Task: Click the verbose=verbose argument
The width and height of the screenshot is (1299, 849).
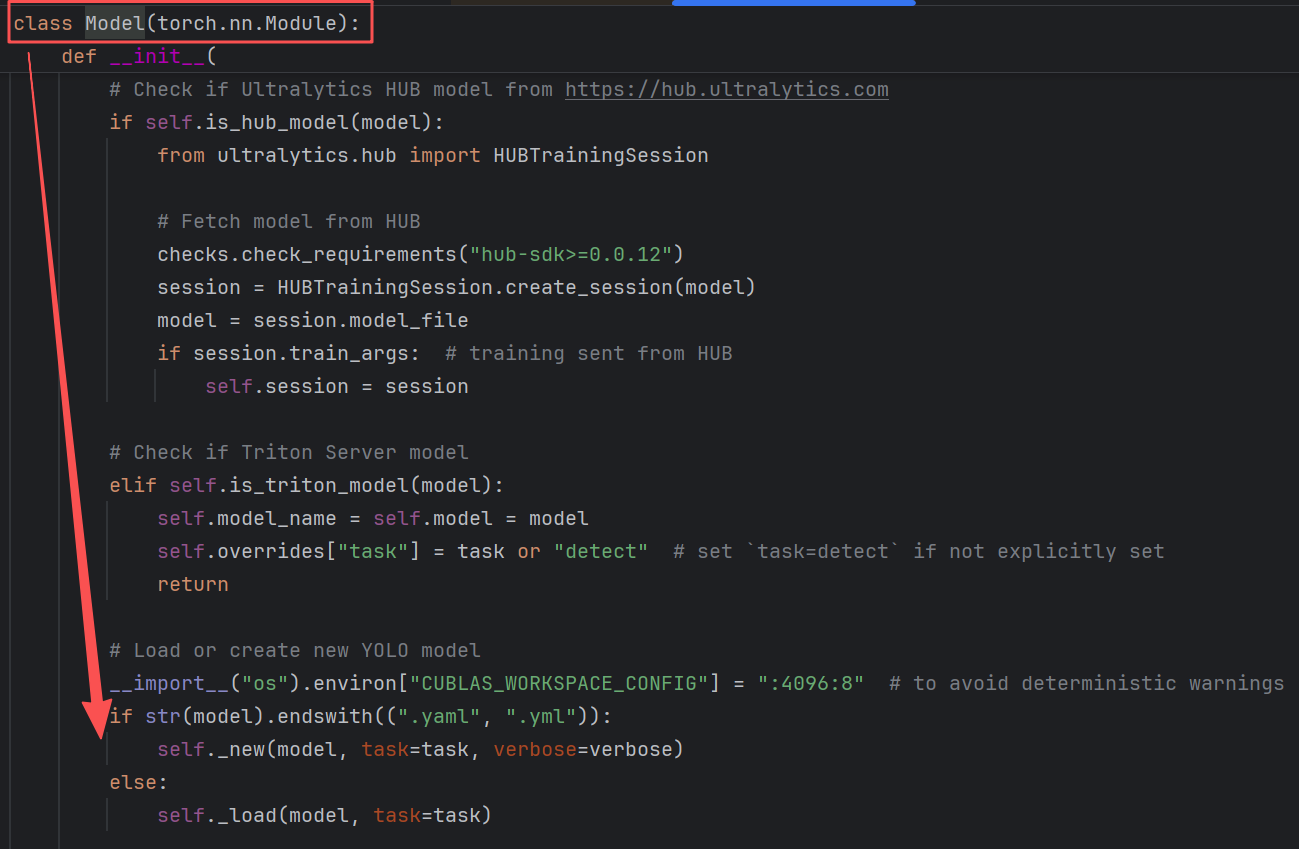Action: point(583,750)
